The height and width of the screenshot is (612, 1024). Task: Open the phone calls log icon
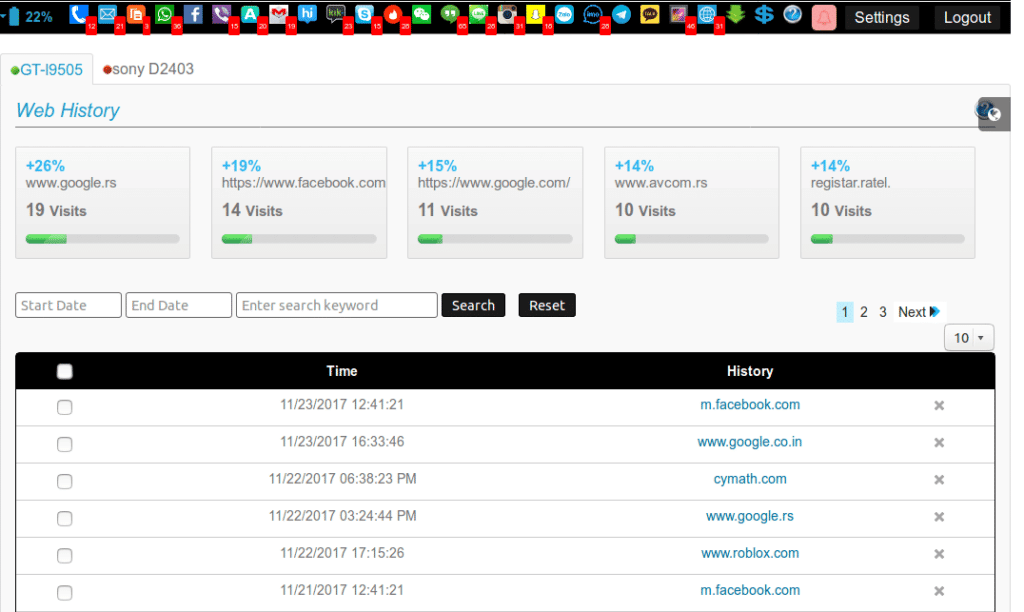(78, 14)
